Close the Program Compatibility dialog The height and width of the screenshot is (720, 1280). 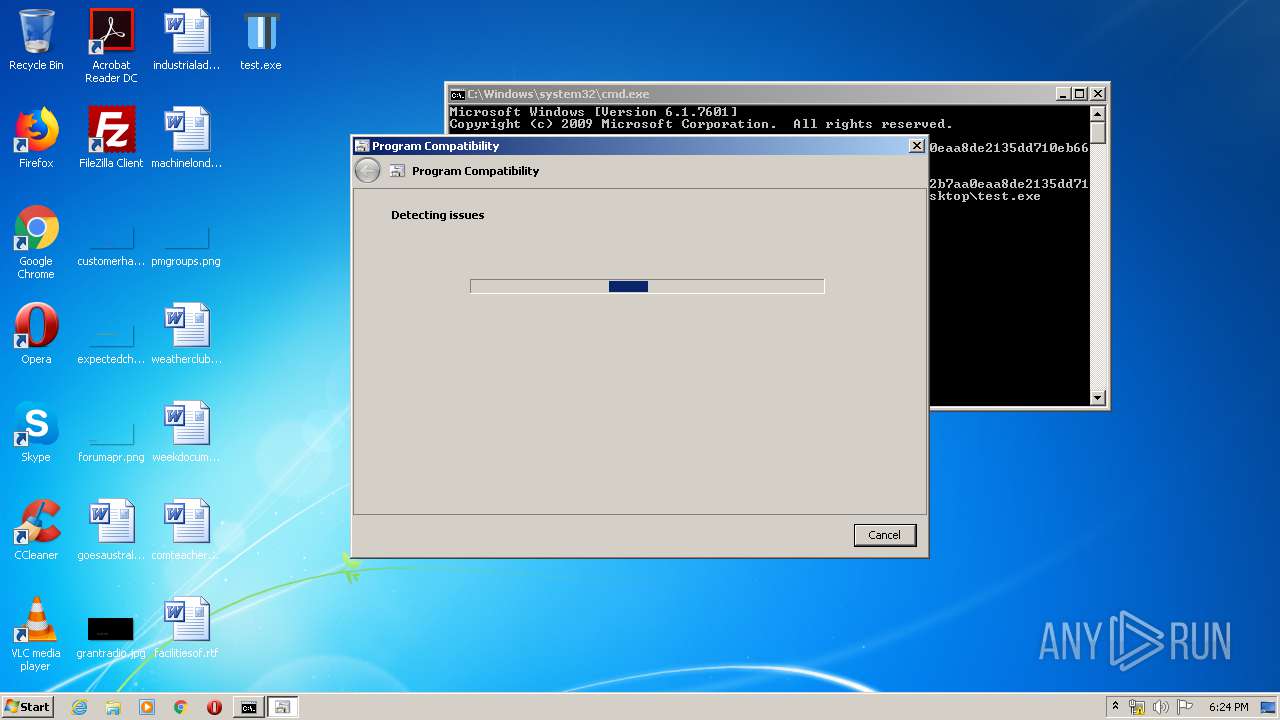(916, 146)
